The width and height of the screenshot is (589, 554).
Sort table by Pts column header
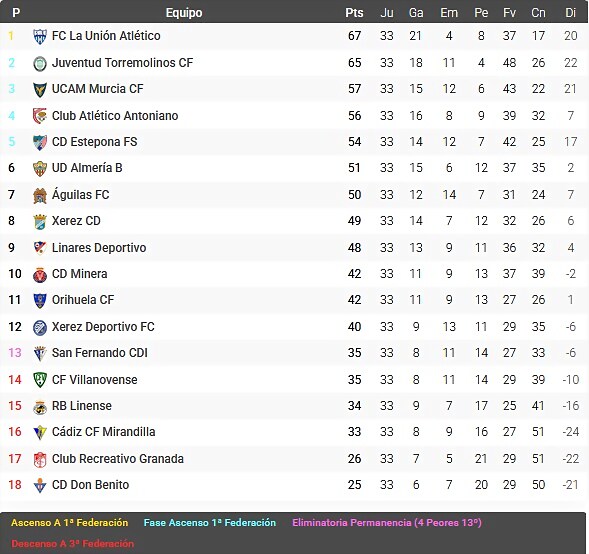[354, 13]
